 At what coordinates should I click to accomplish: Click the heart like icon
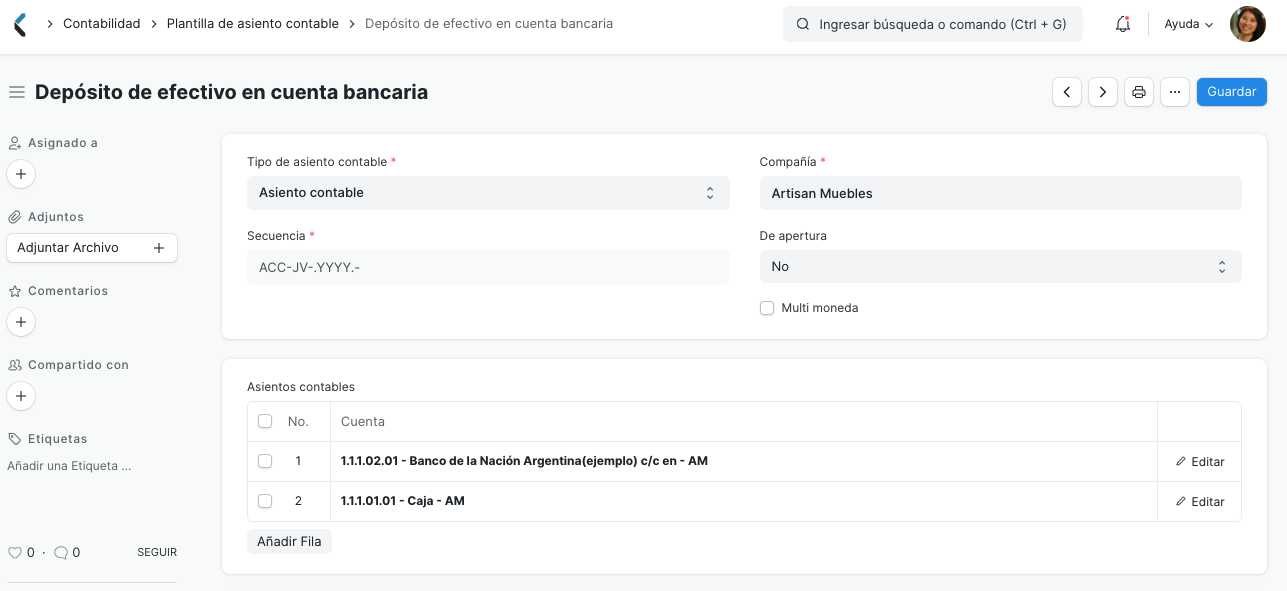[14, 552]
